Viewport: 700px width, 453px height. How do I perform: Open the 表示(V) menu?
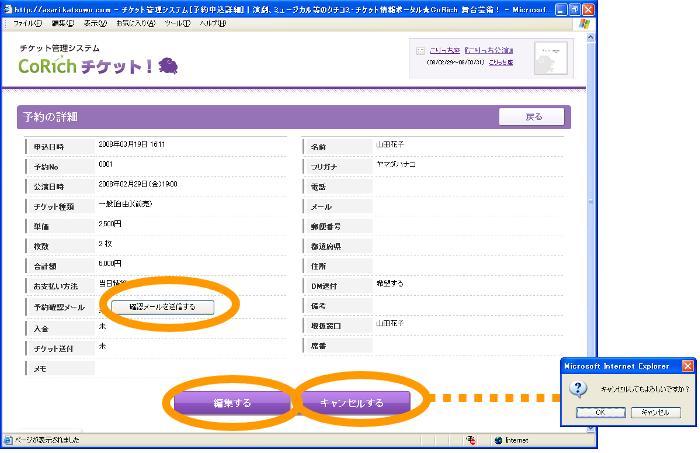(x=96, y=23)
